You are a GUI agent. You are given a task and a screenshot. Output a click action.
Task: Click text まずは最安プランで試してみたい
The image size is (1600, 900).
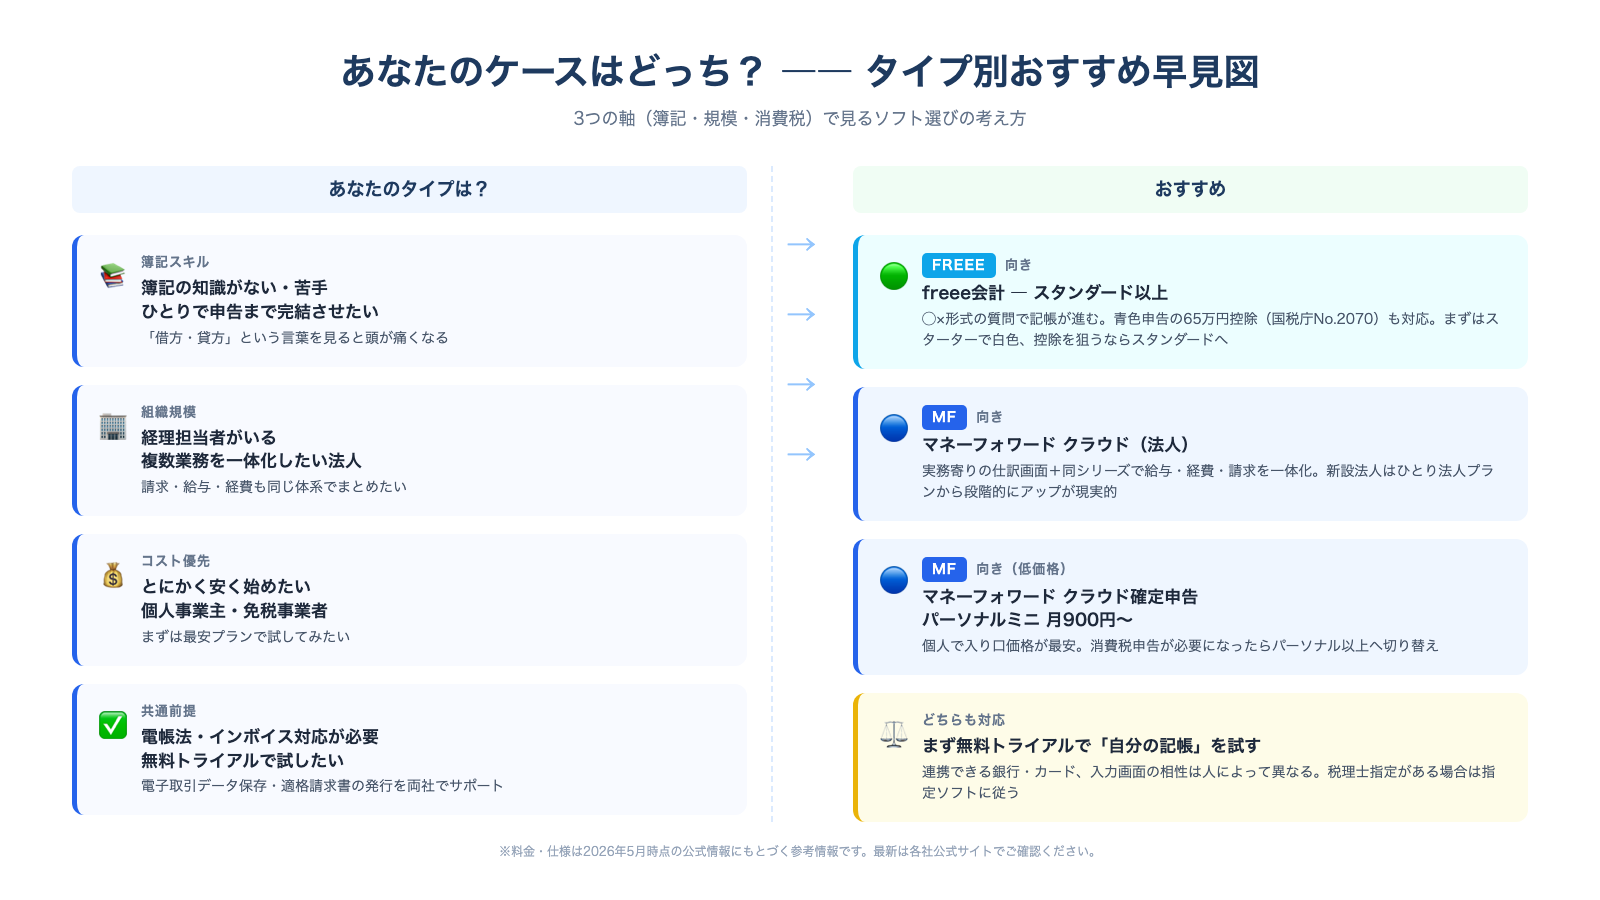click(x=246, y=637)
